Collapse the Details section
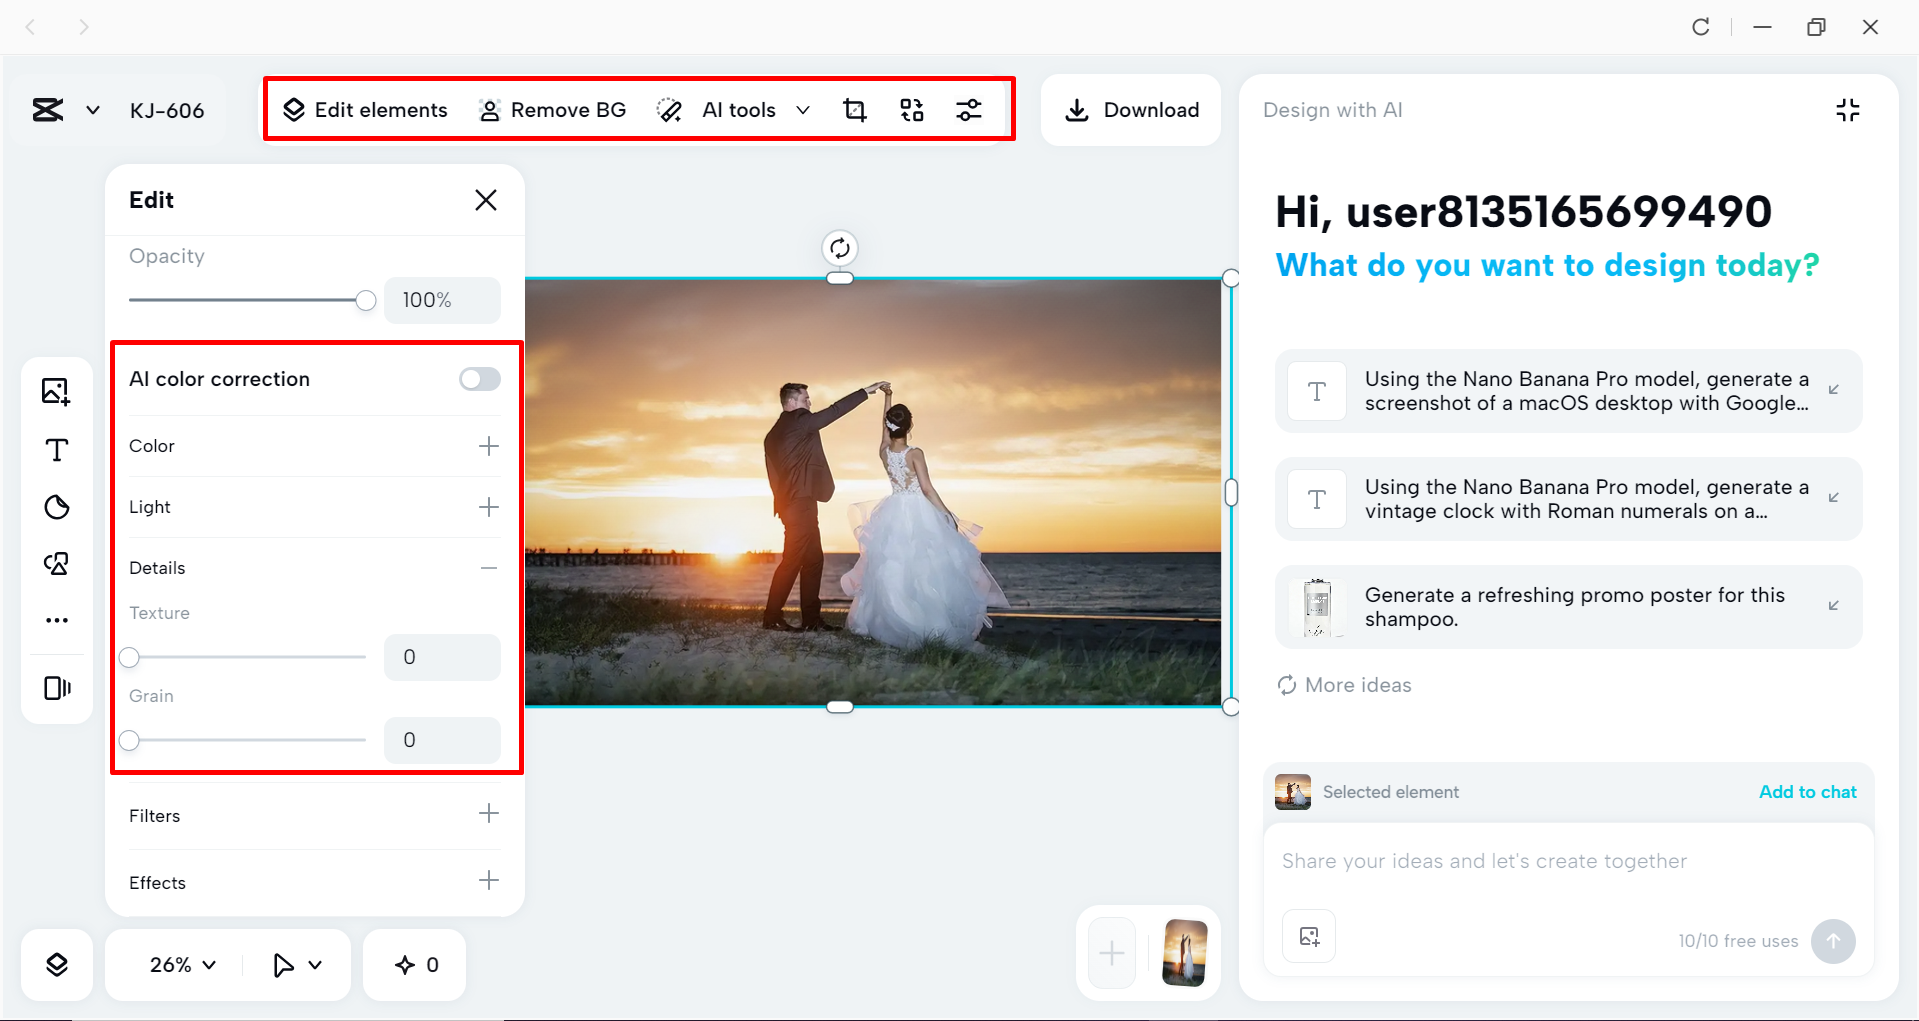This screenshot has width=1919, height=1021. pos(488,568)
